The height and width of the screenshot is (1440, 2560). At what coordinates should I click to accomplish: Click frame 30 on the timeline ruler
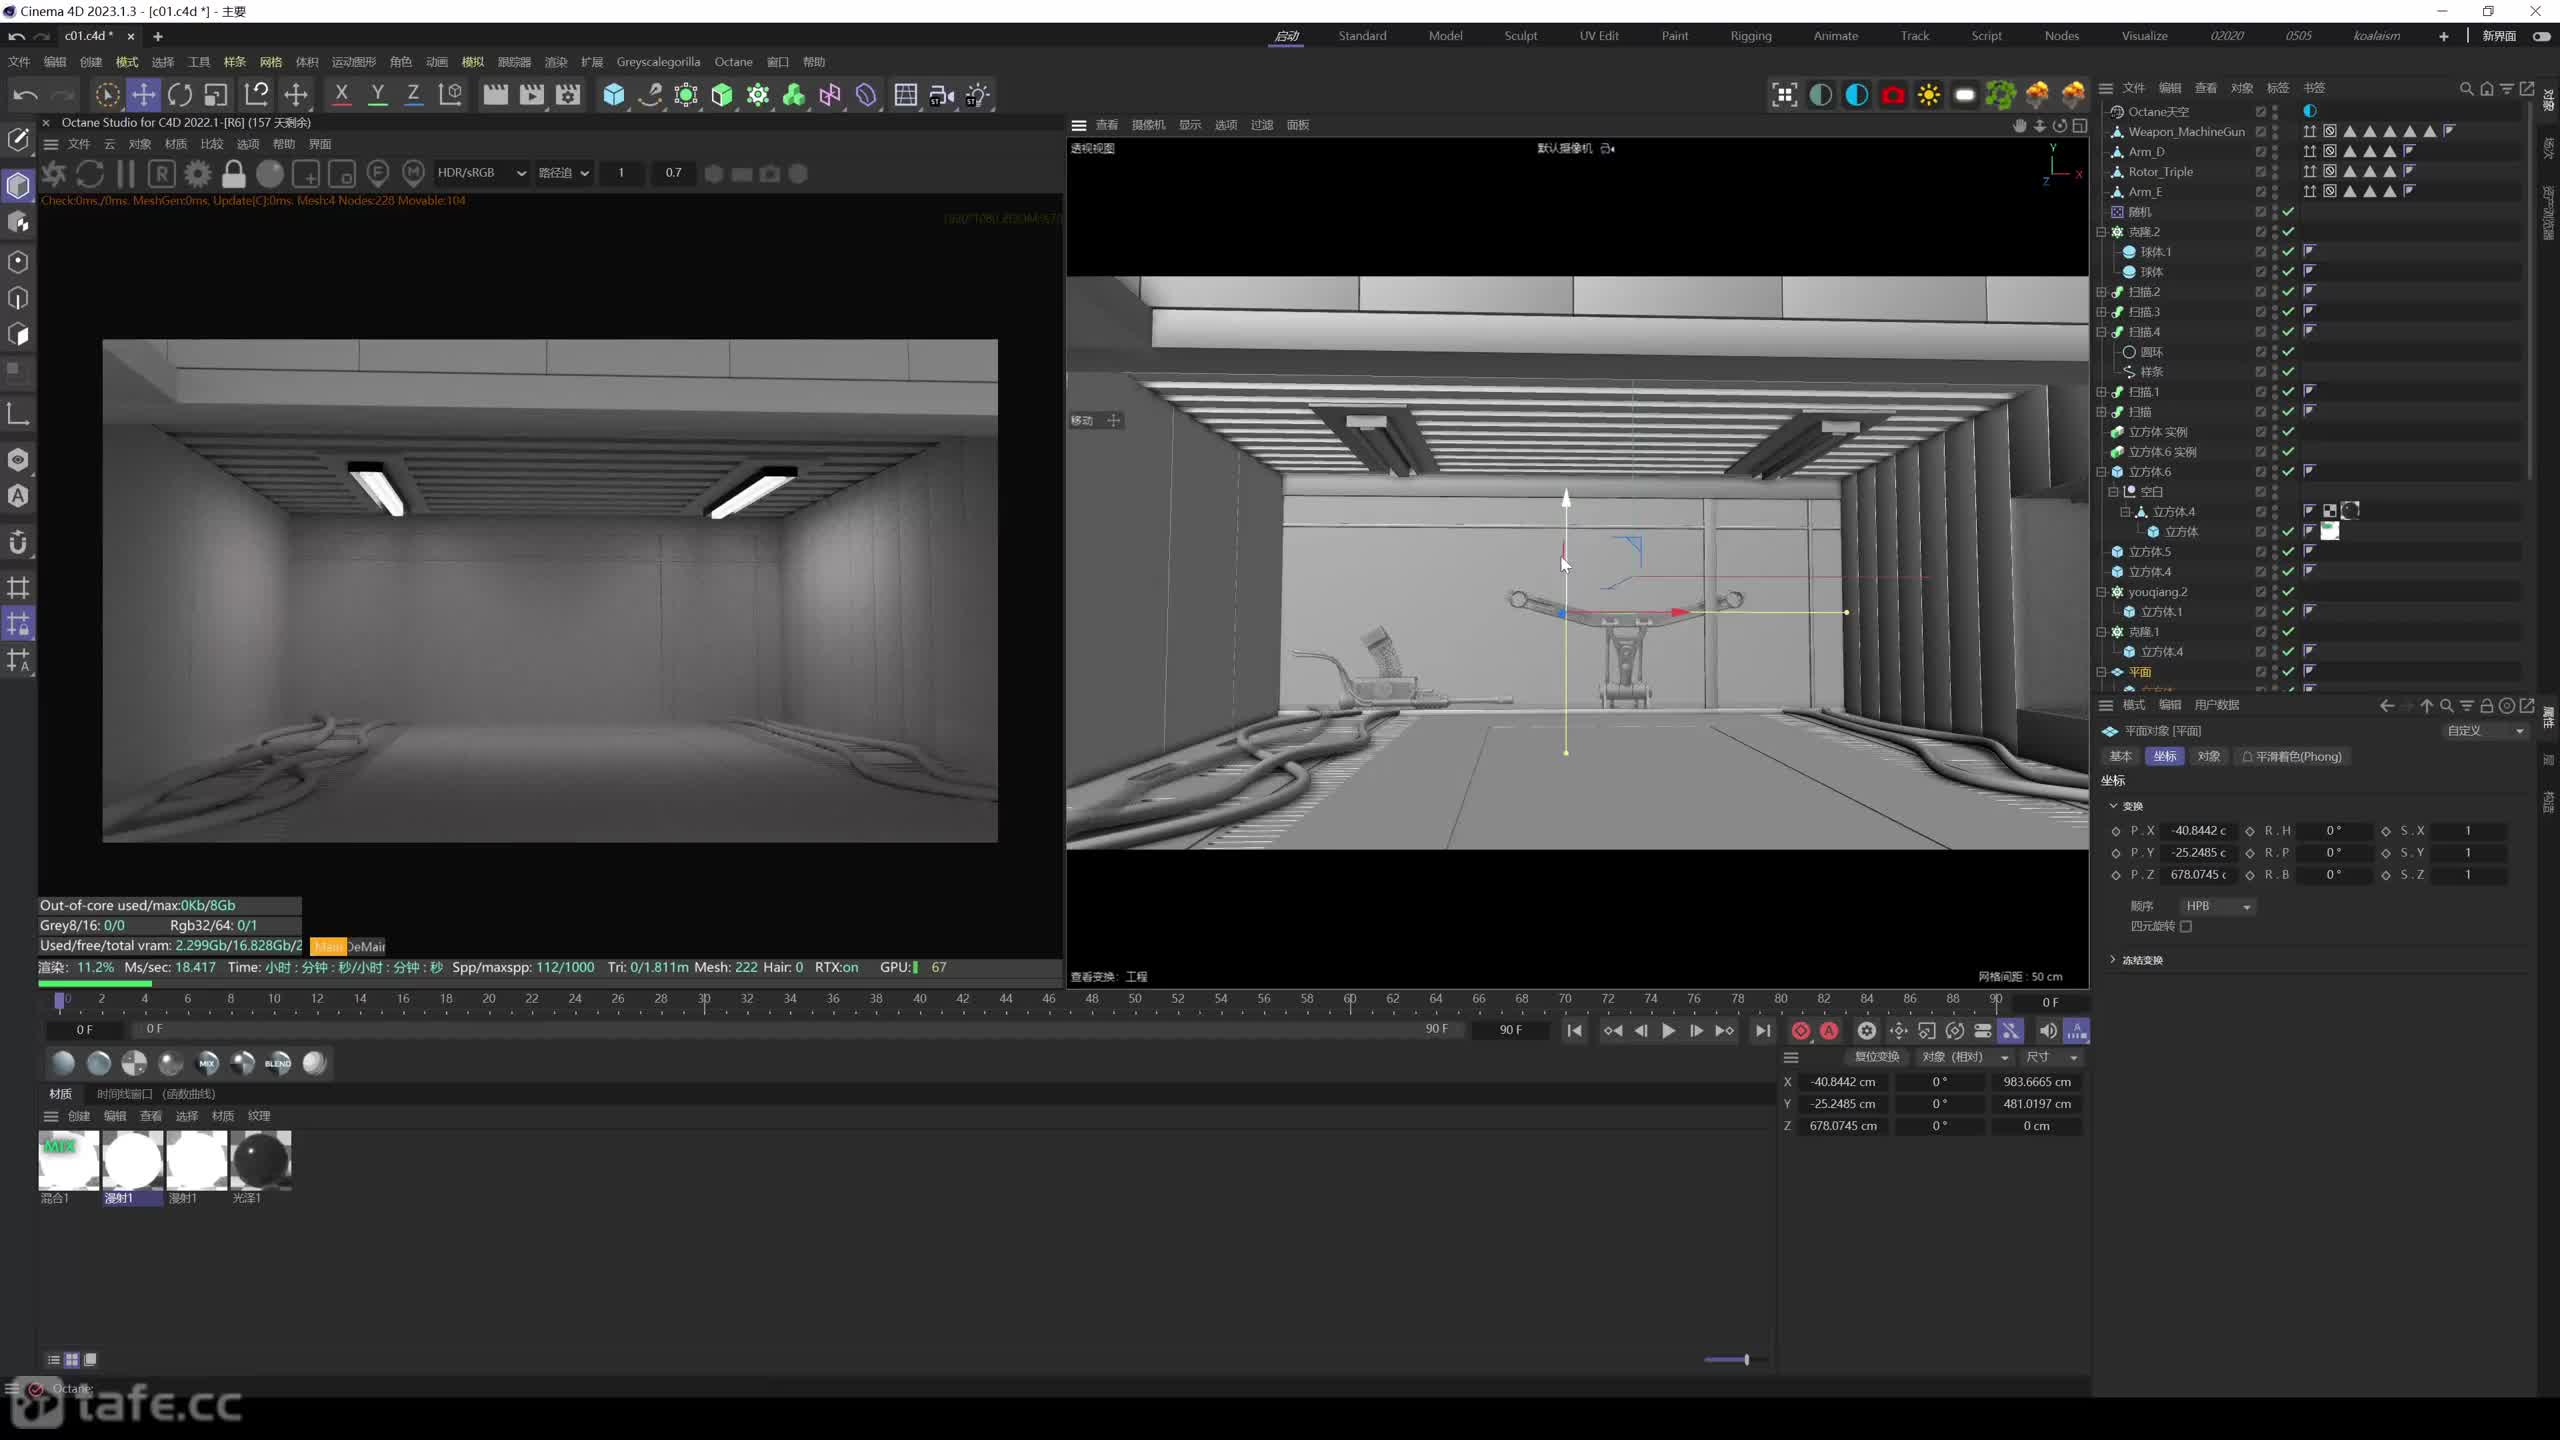click(704, 999)
